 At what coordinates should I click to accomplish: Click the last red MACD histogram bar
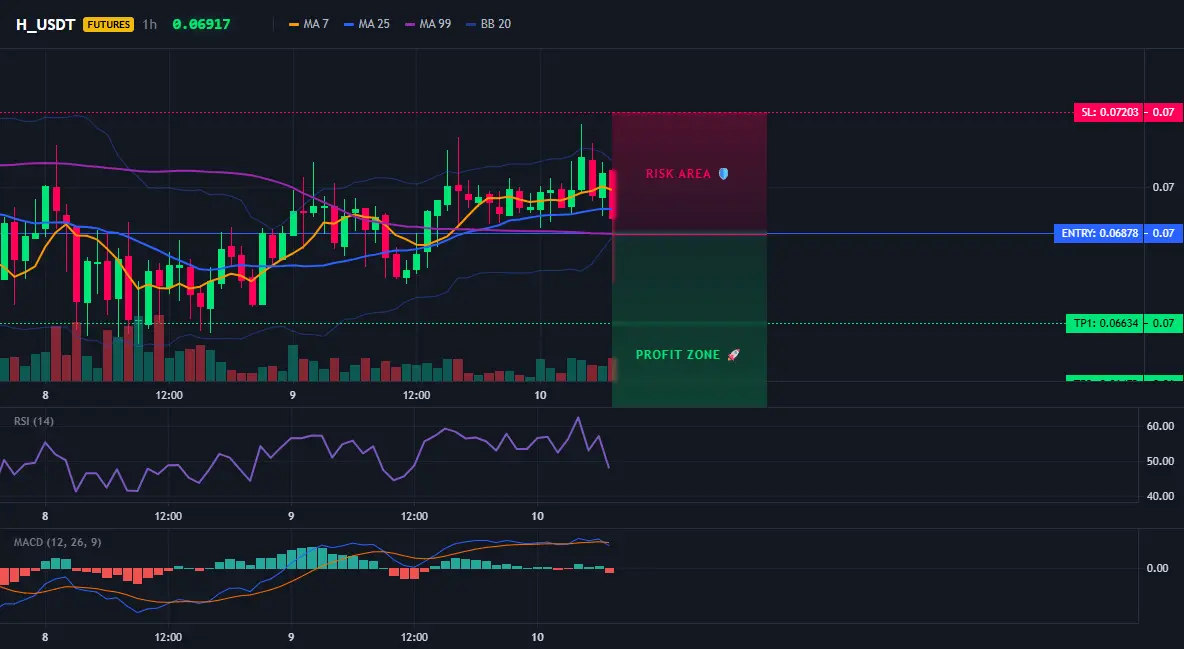(609, 570)
